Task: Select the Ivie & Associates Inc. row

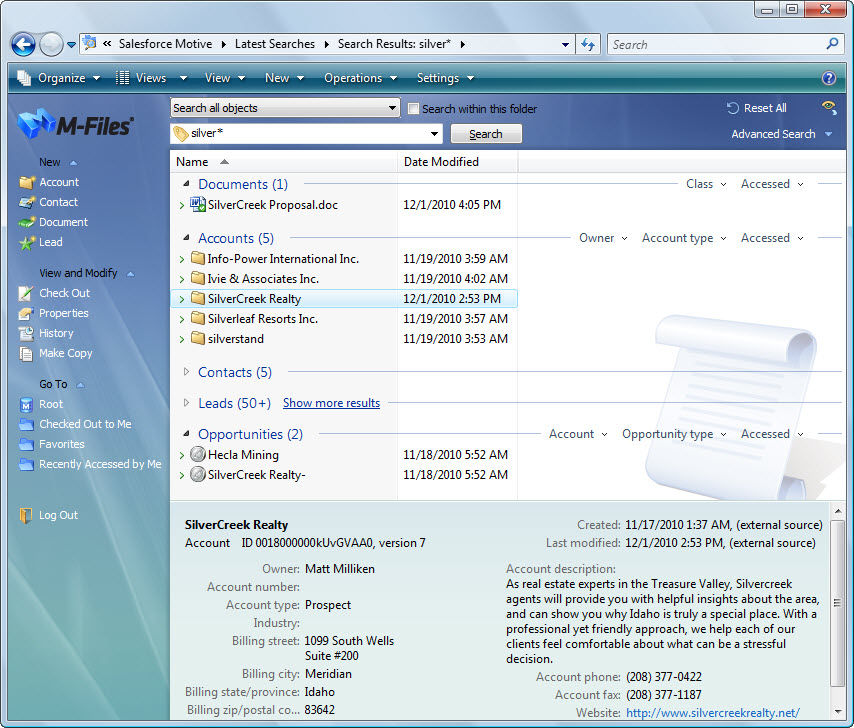Action: (344, 279)
